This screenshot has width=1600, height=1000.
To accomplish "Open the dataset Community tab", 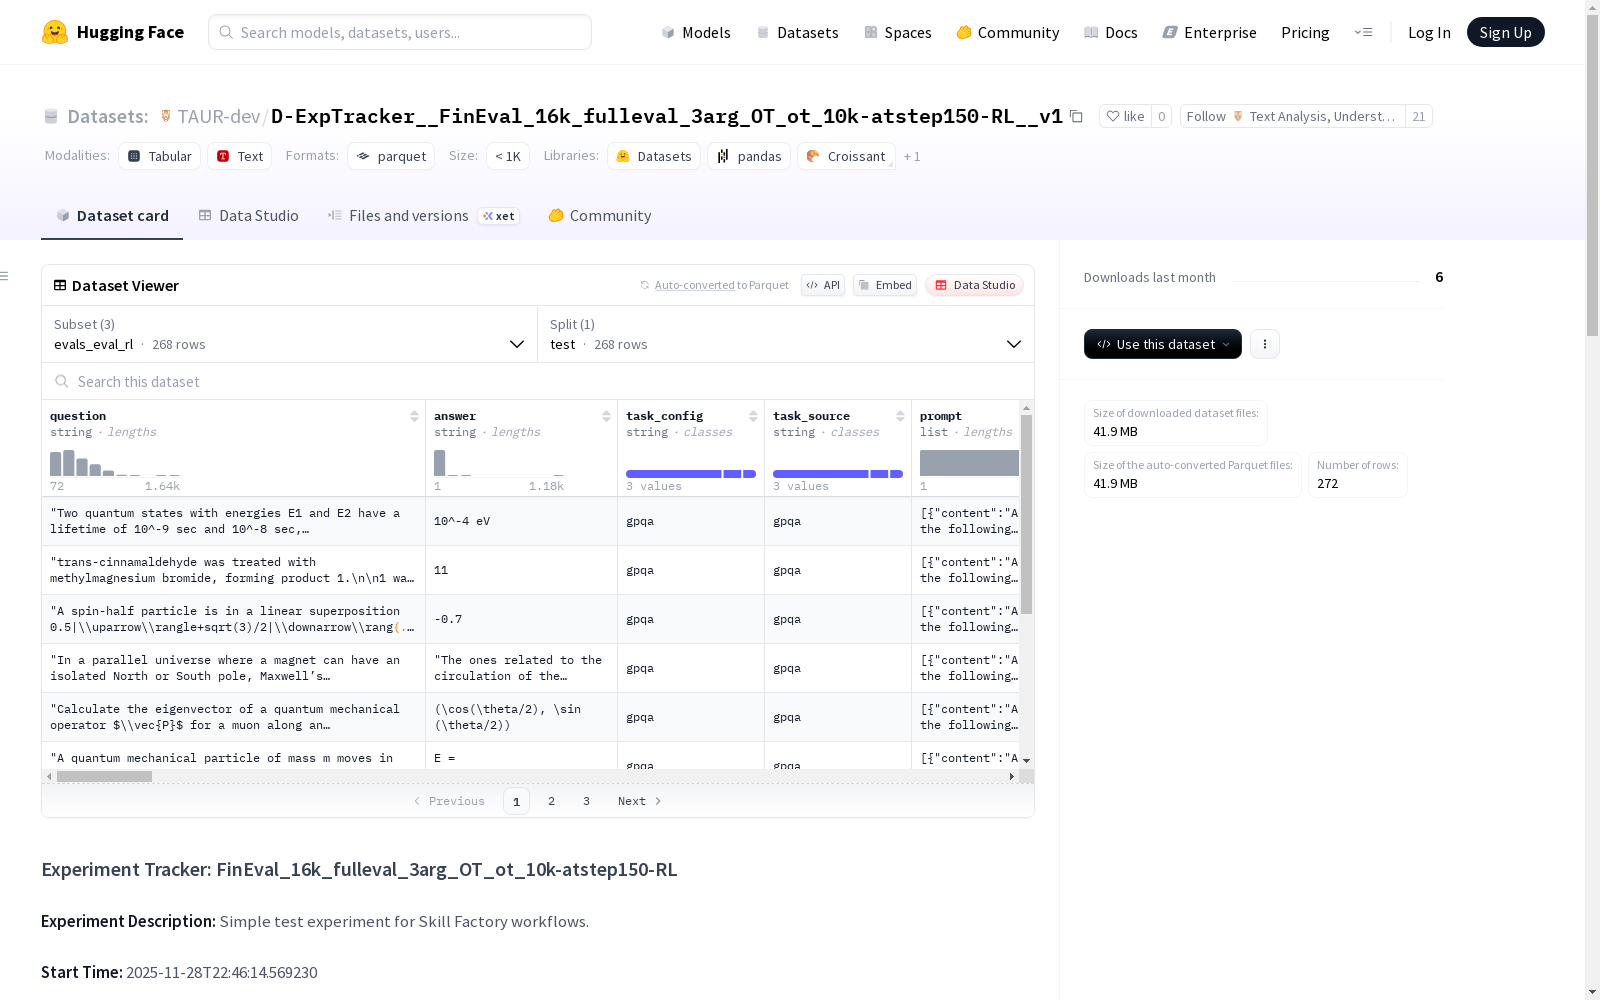I will [600, 216].
